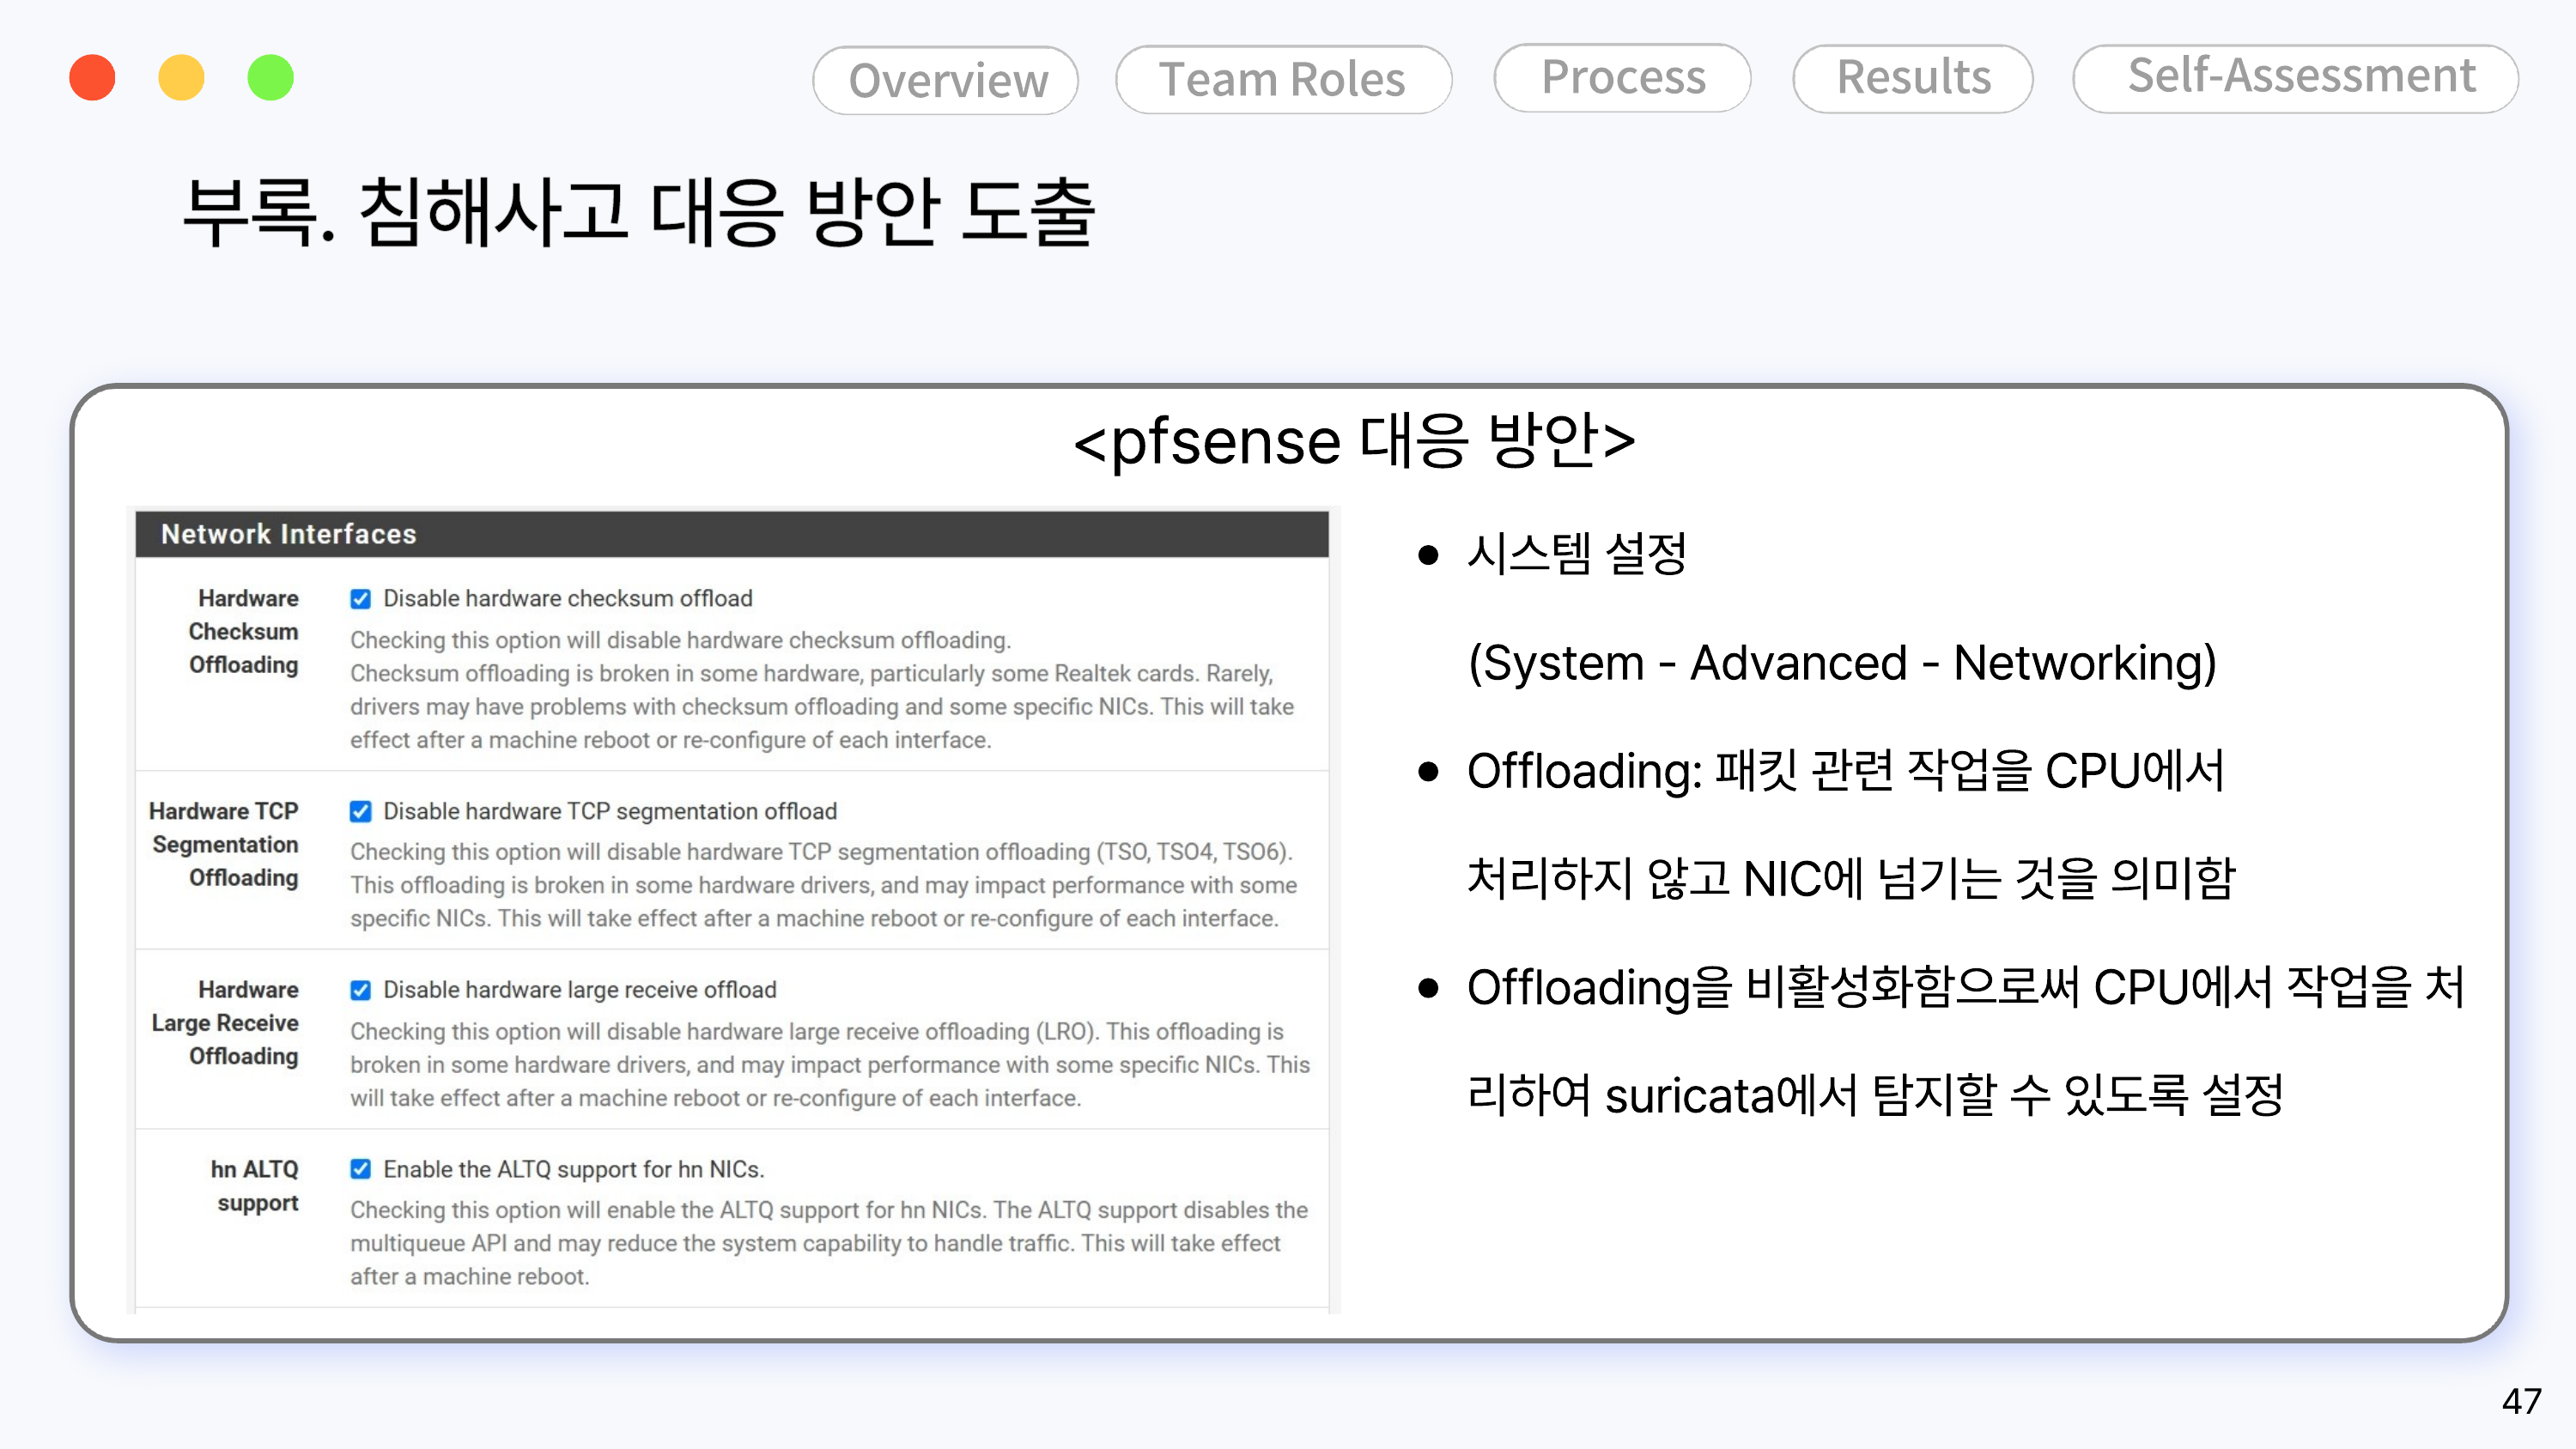The image size is (2576, 1449).
Task: Click the Hardware Large Receive Offloading label
Action: click(225, 1022)
